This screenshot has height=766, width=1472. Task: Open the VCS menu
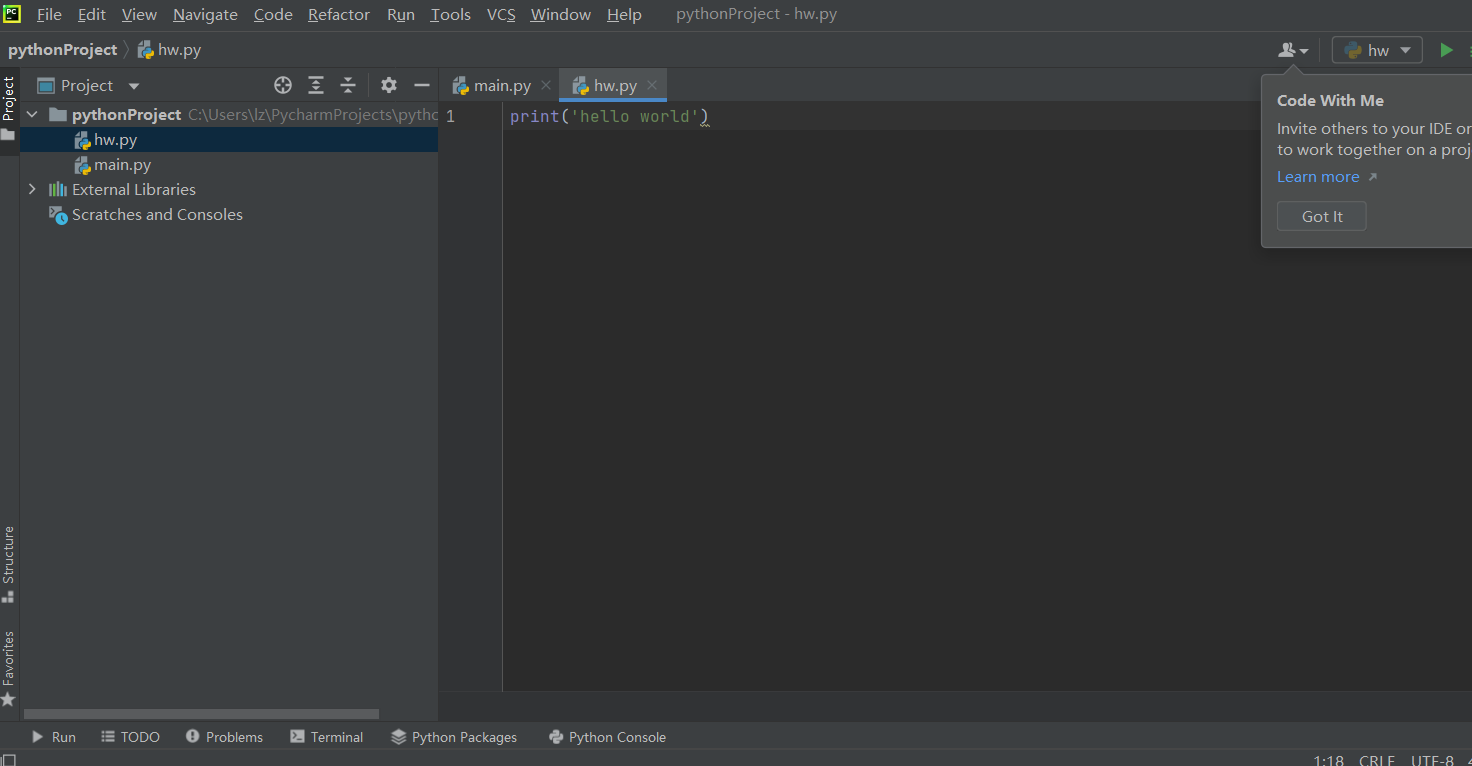(x=501, y=15)
